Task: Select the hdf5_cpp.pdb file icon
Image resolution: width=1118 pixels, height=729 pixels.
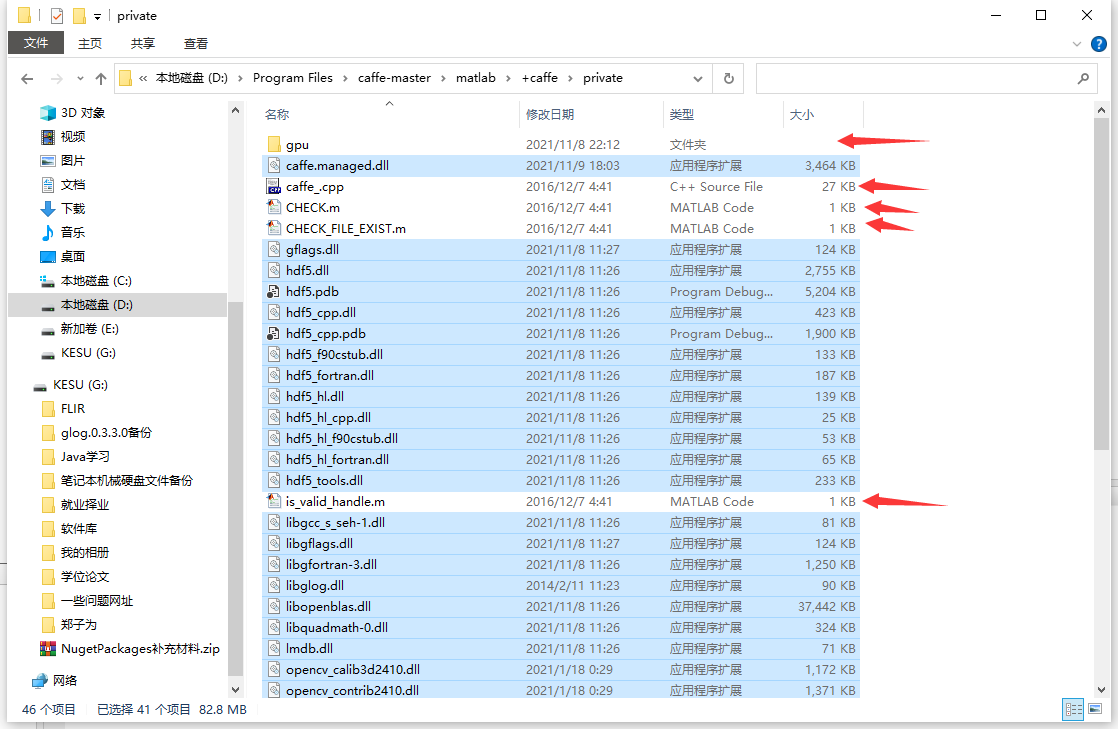Action: [x=274, y=333]
